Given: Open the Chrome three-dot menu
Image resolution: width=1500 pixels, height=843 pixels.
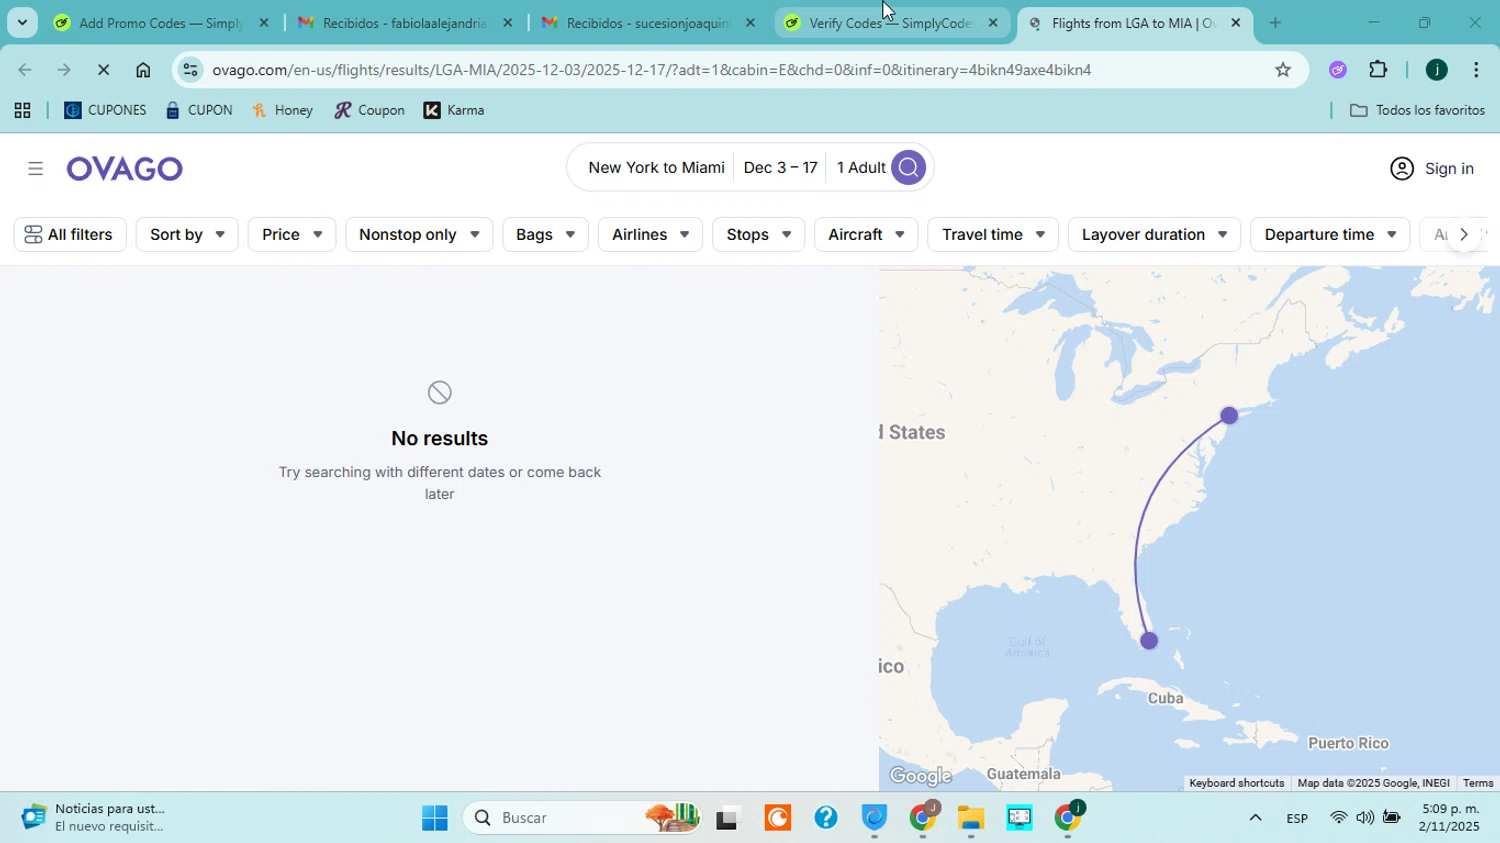Looking at the screenshot, I should [1476, 70].
